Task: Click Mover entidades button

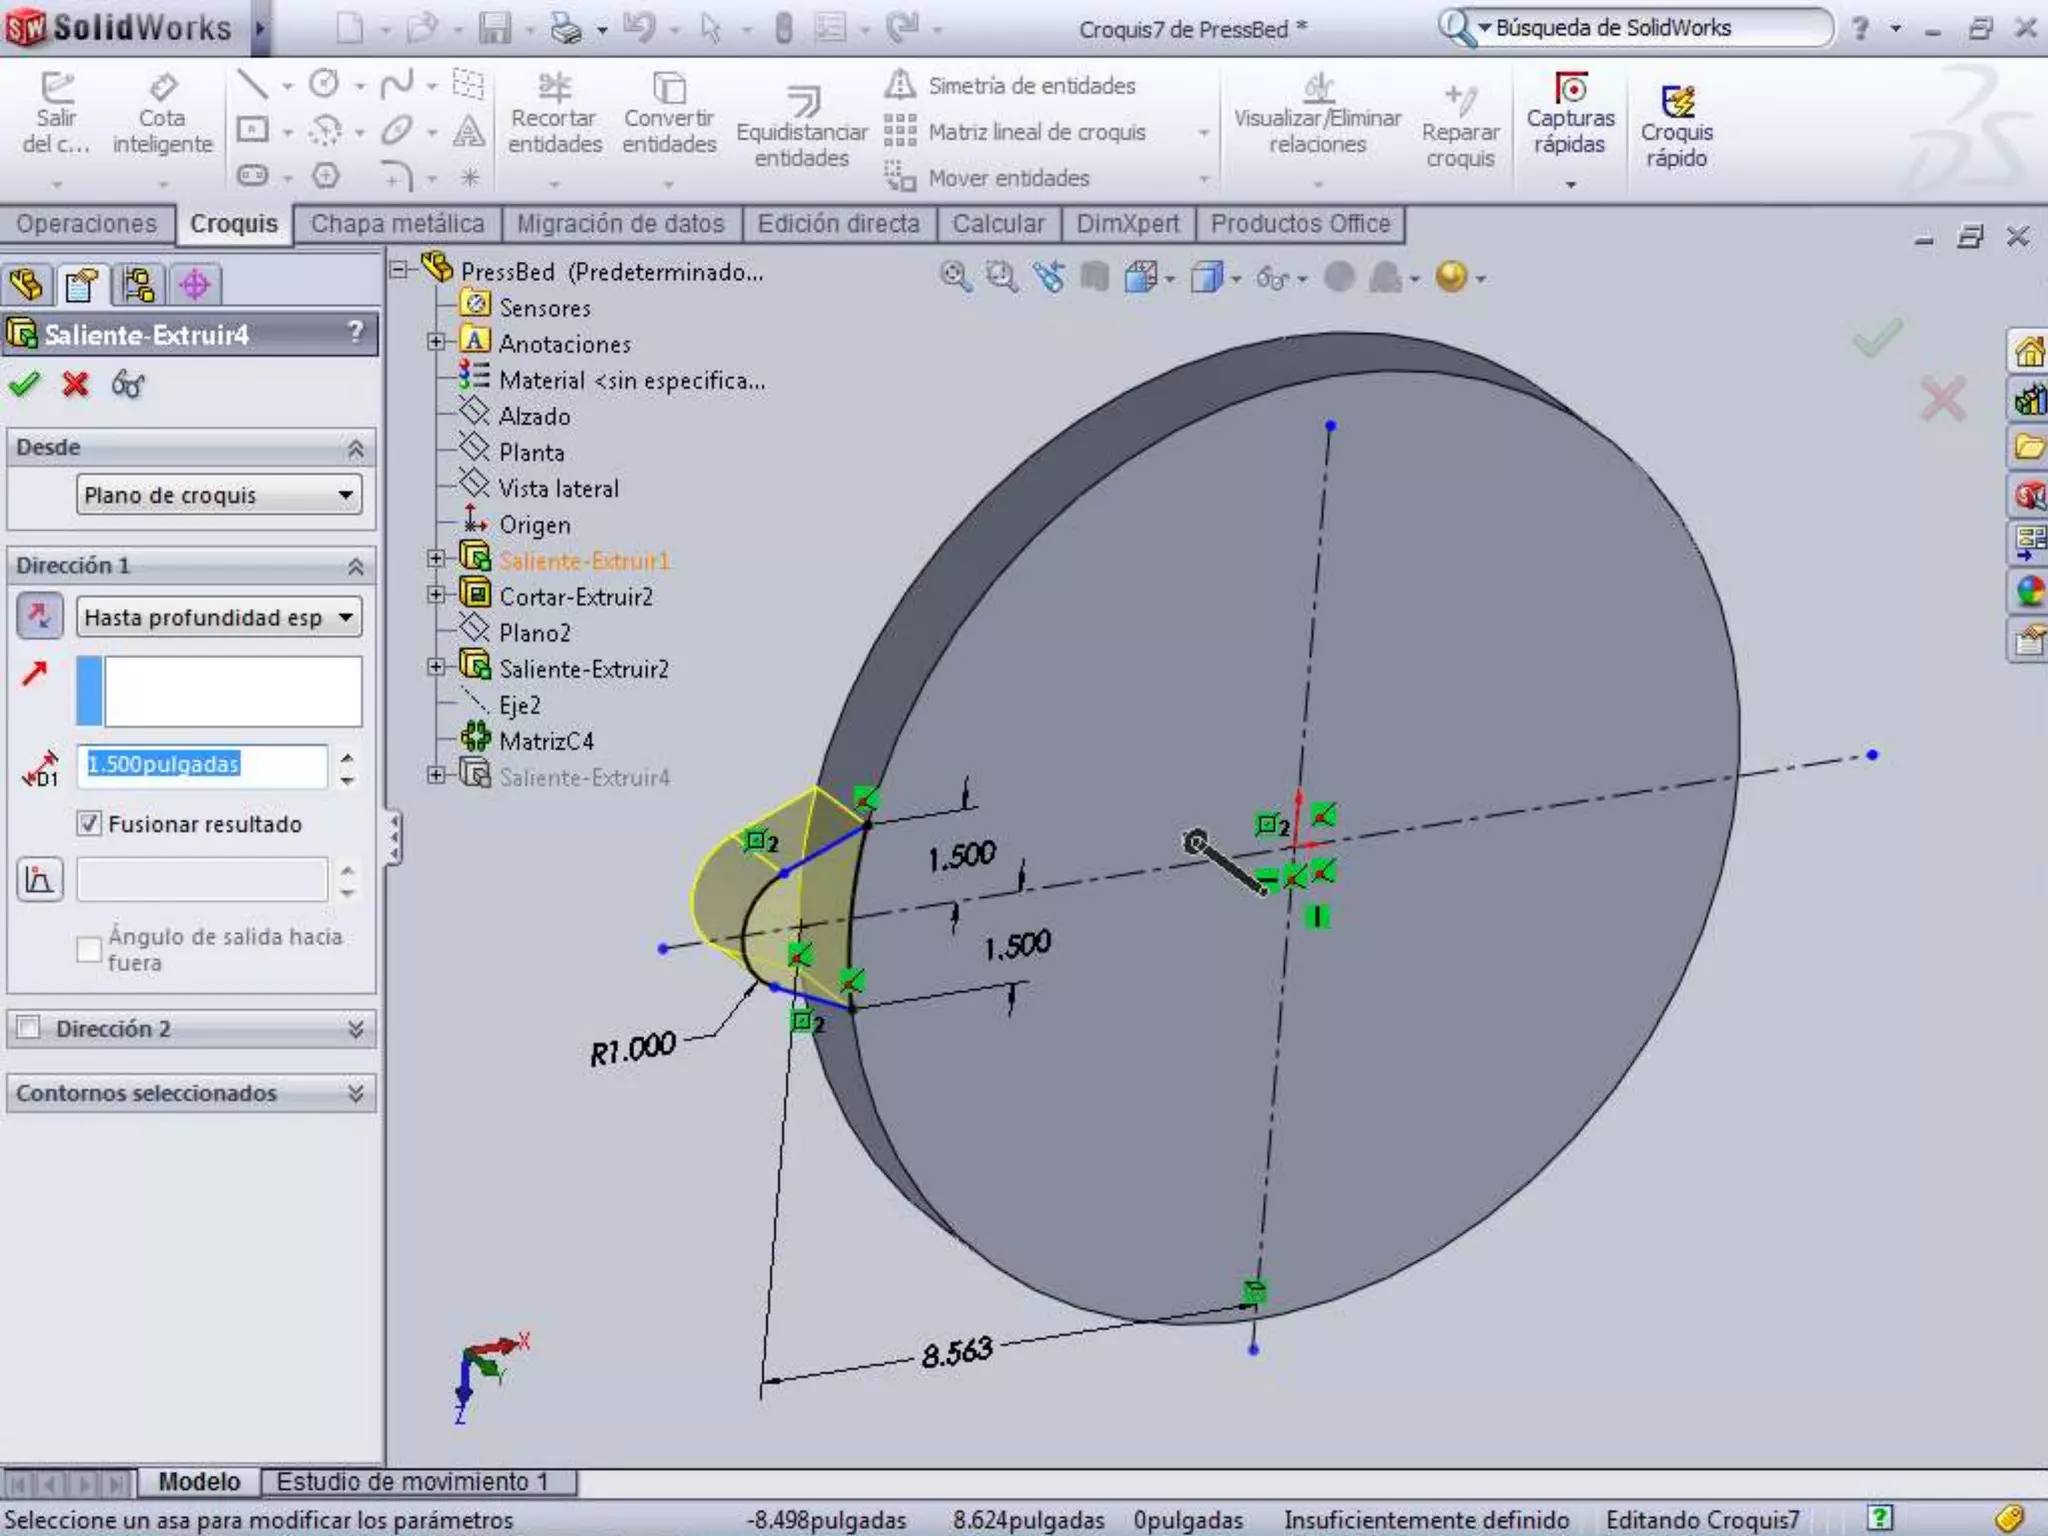Action: tap(1008, 178)
